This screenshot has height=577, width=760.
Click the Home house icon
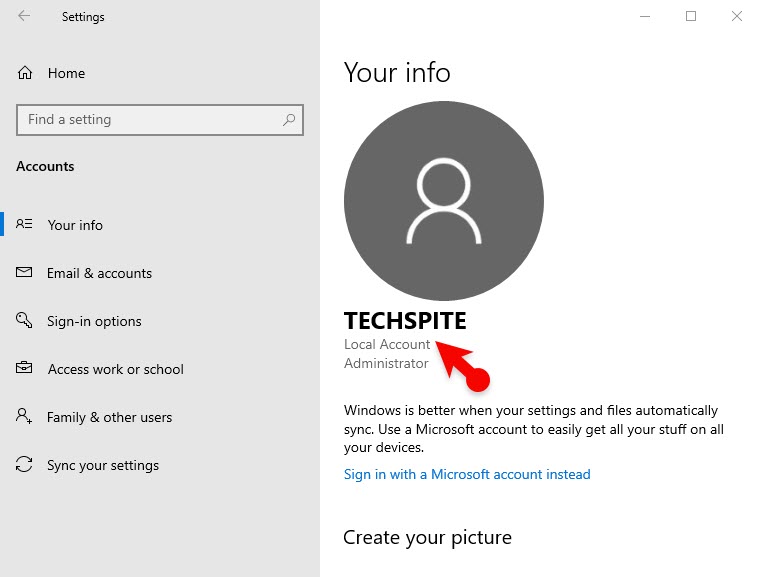pos(25,73)
